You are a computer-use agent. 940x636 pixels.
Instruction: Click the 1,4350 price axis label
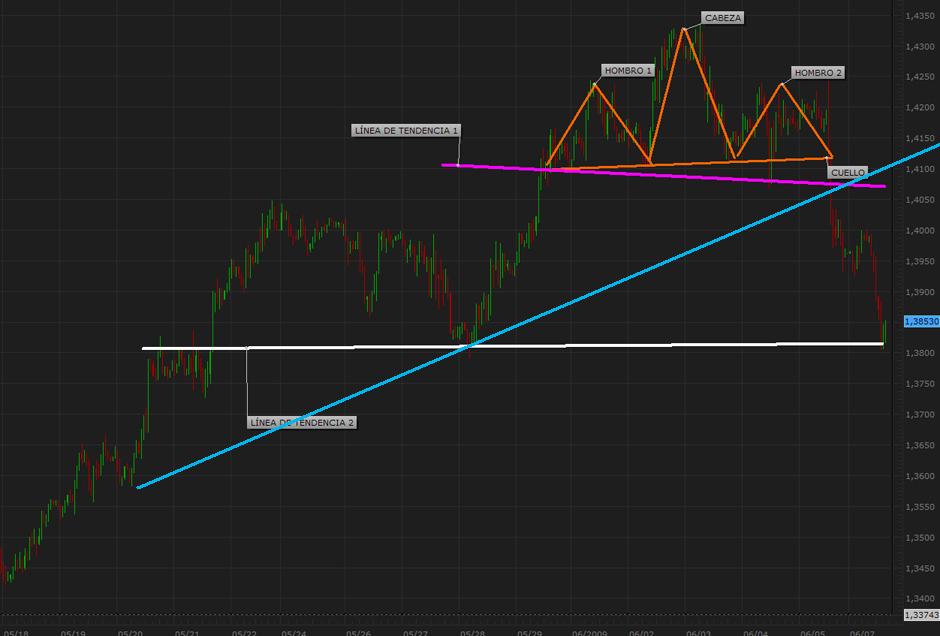point(920,16)
